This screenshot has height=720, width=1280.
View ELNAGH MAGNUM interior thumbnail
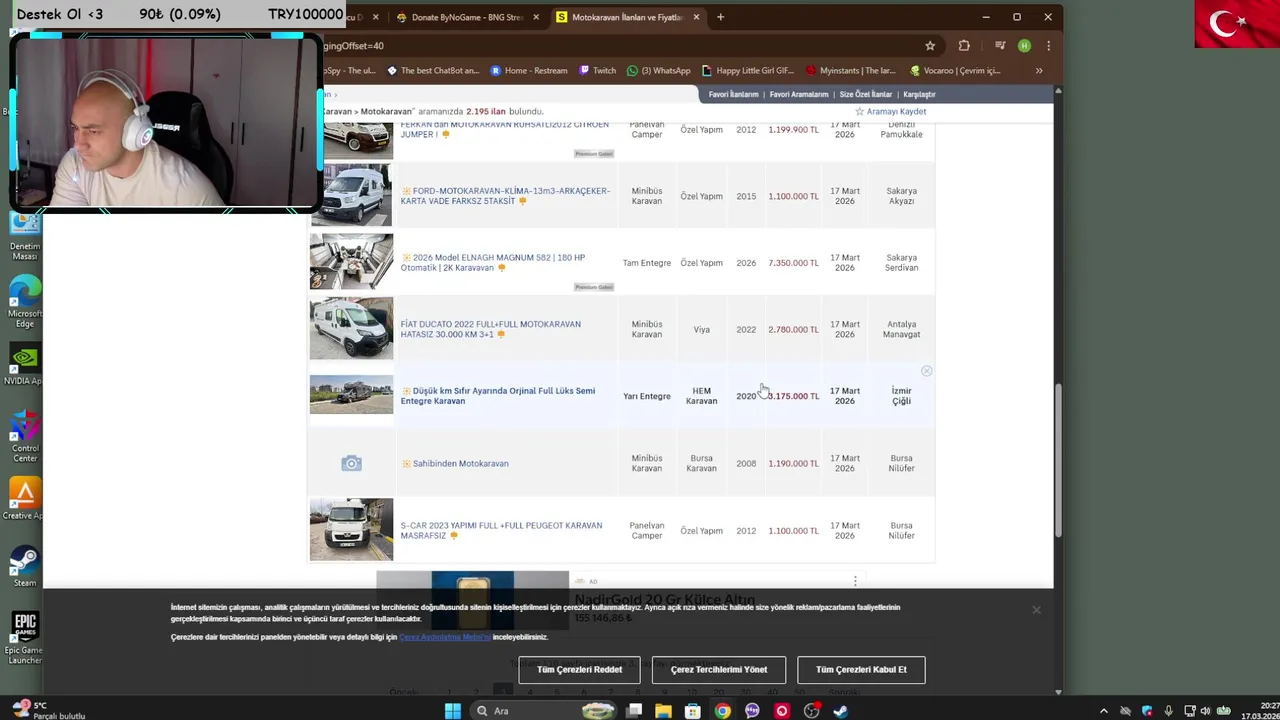(351, 262)
